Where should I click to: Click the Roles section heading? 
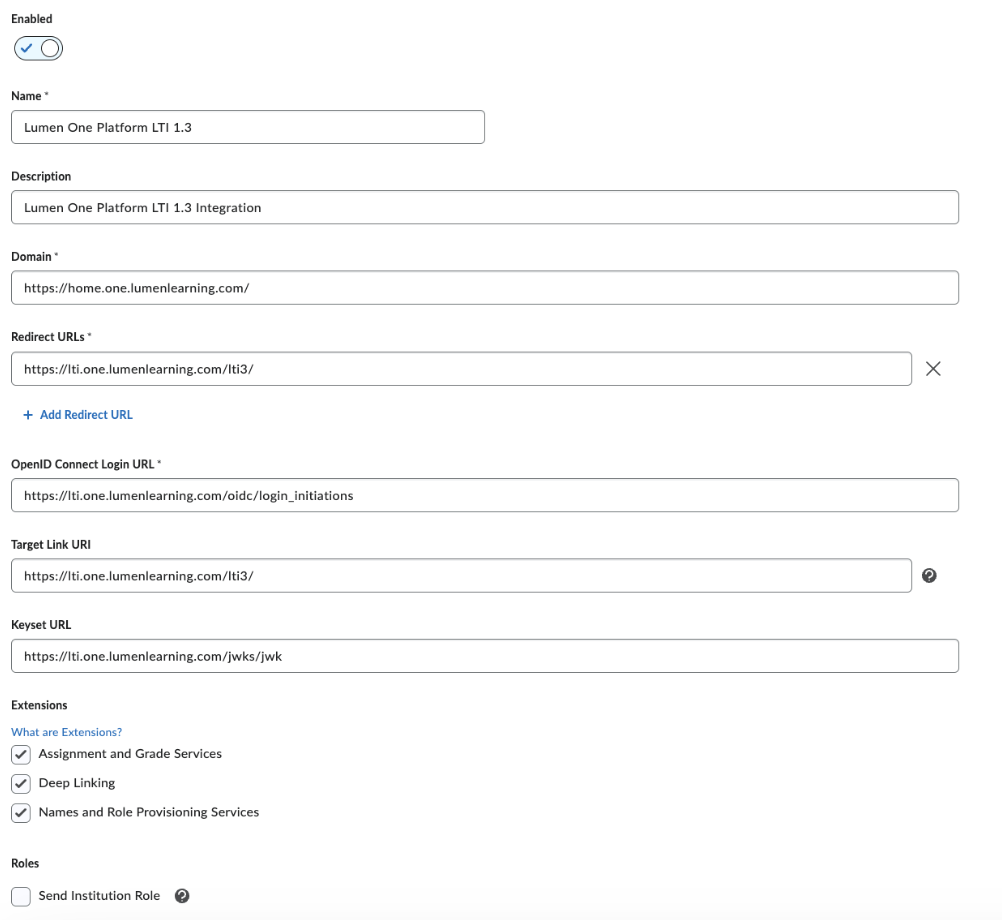point(24,863)
